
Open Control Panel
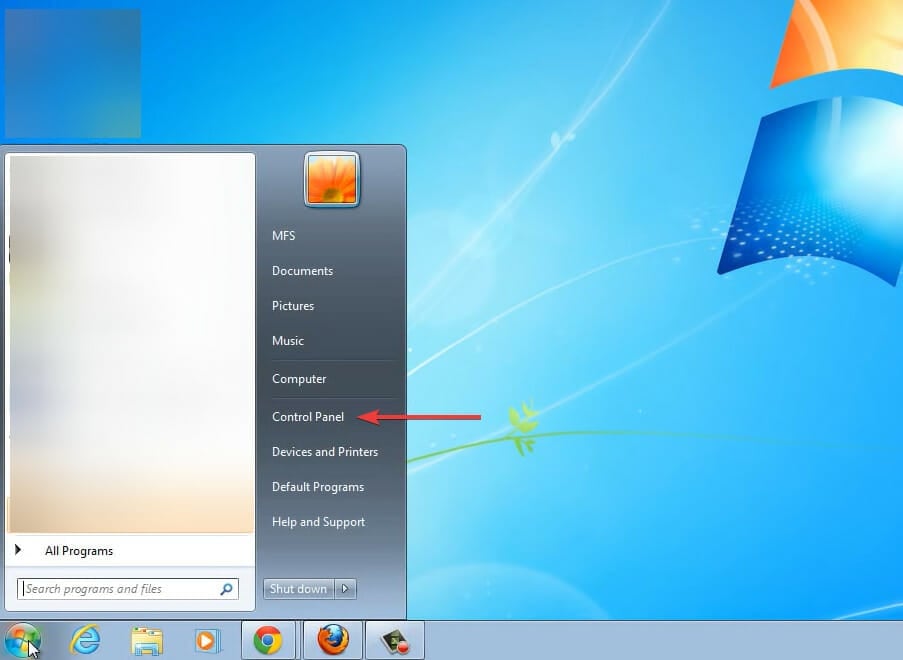[307, 417]
